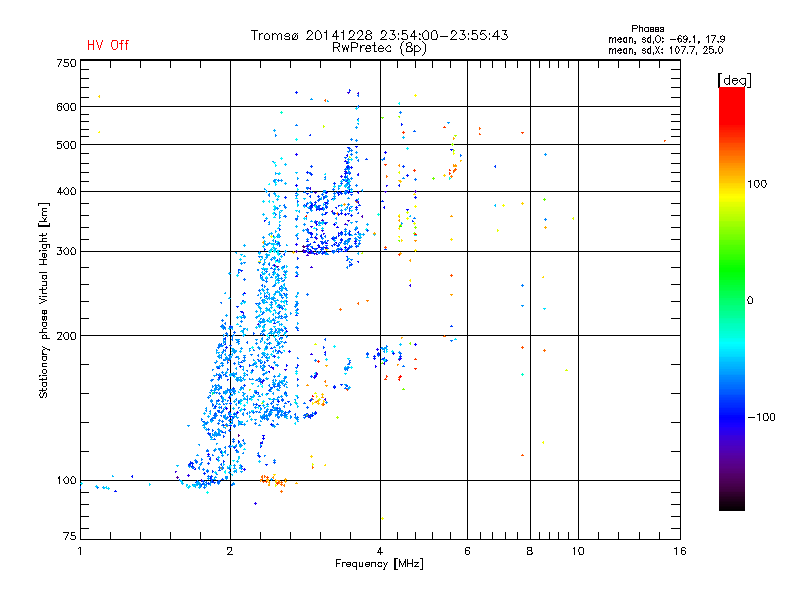Click the y-axis tick label '200'
The height and width of the screenshot is (600, 800).
(x=66, y=336)
